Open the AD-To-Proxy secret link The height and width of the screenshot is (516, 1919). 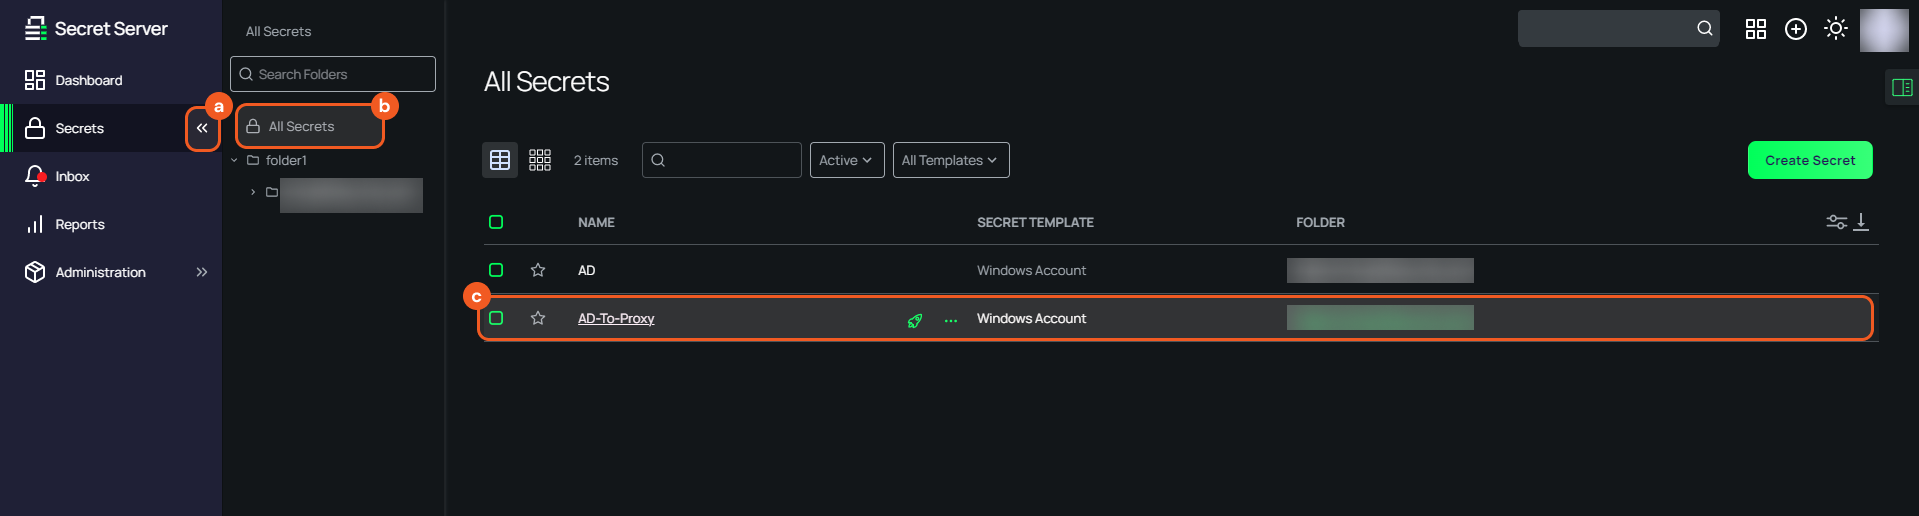tap(616, 318)
